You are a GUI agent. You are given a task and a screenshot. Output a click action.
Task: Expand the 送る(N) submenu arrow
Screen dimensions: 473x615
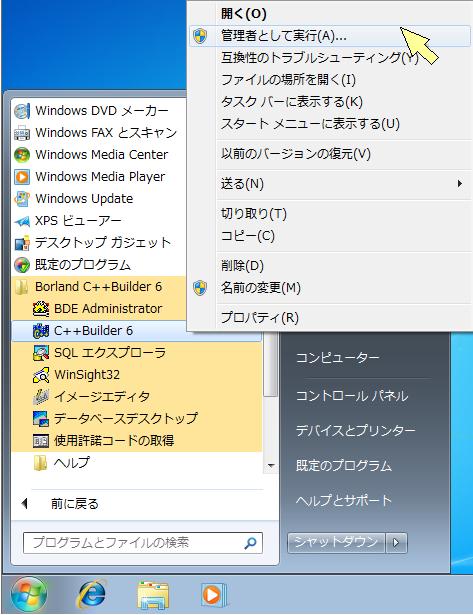(460, 184)
